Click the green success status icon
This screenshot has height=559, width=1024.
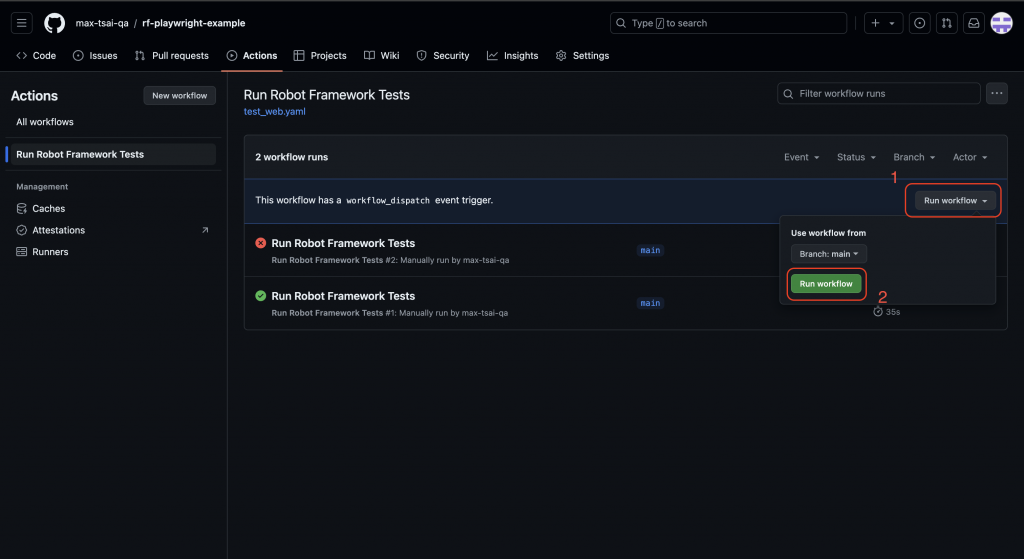click(261, 296)
